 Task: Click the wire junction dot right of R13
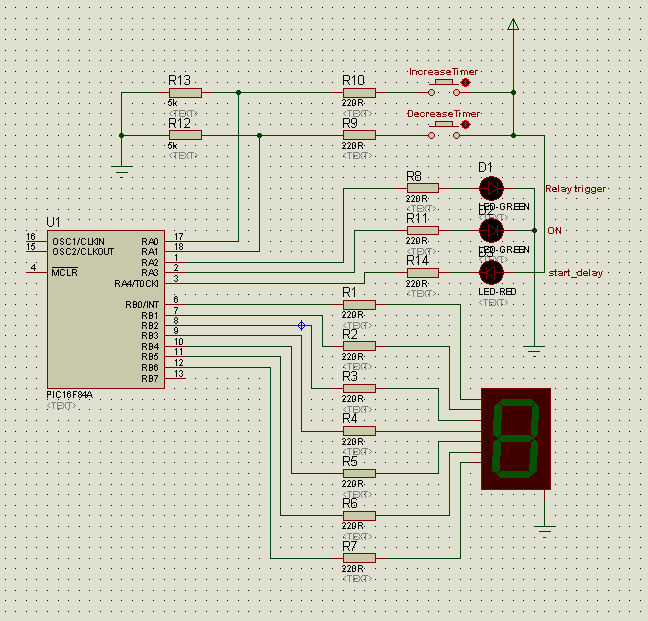click(x=238, y=93)
